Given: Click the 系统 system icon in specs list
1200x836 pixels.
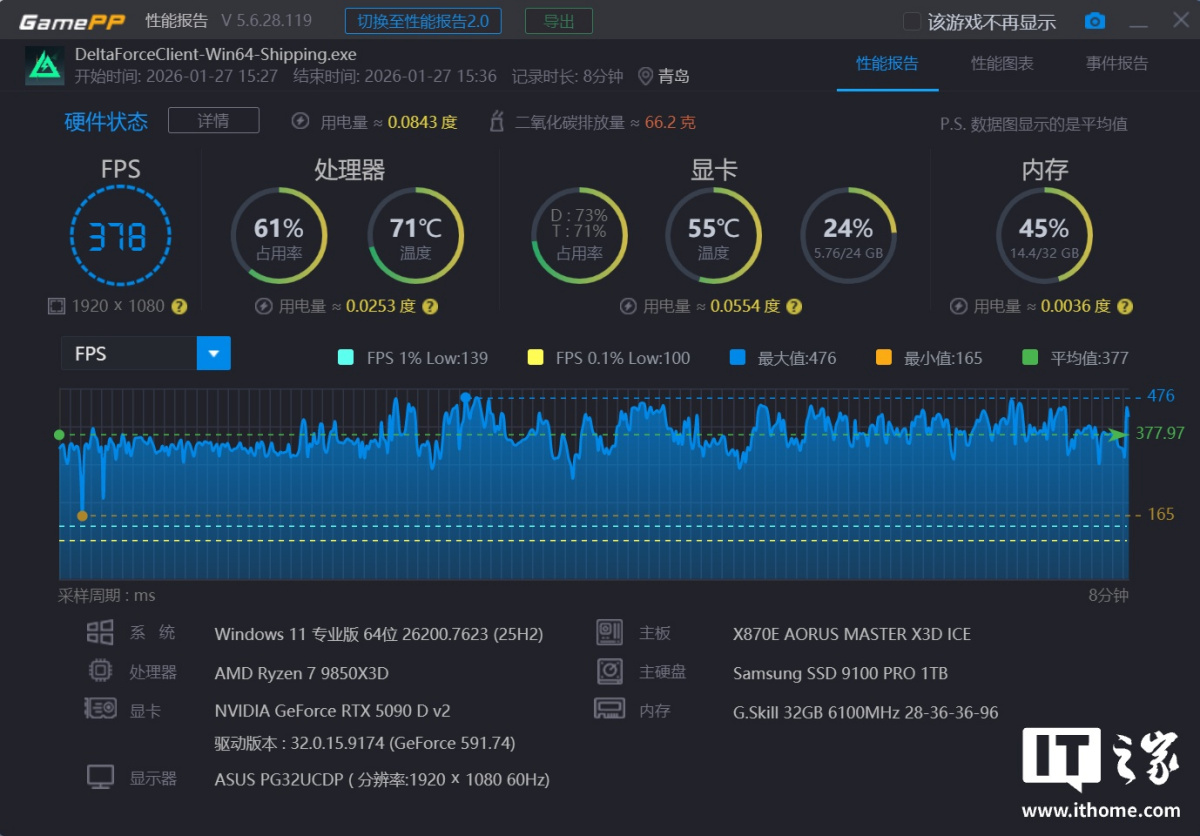Looking at the screenshot, I should point(99,632).
